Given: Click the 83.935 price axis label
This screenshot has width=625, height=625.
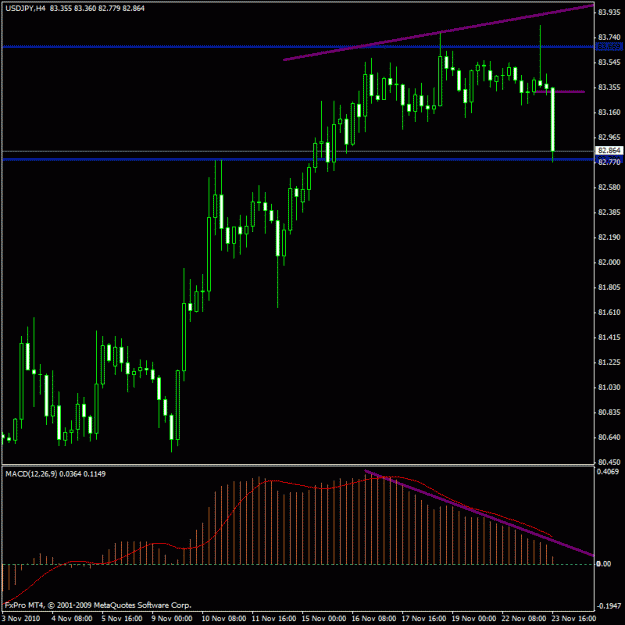Looking at the screenshot, I should pos(609,13).
